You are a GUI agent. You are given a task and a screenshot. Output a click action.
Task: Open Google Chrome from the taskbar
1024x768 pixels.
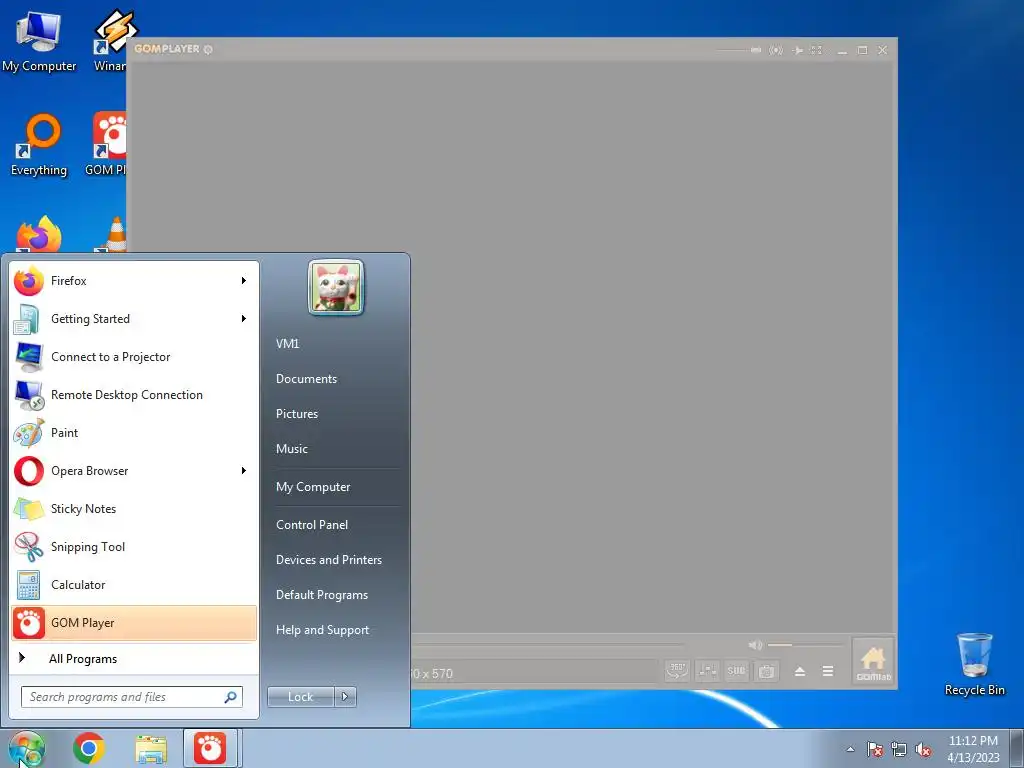tap(89, 748)
